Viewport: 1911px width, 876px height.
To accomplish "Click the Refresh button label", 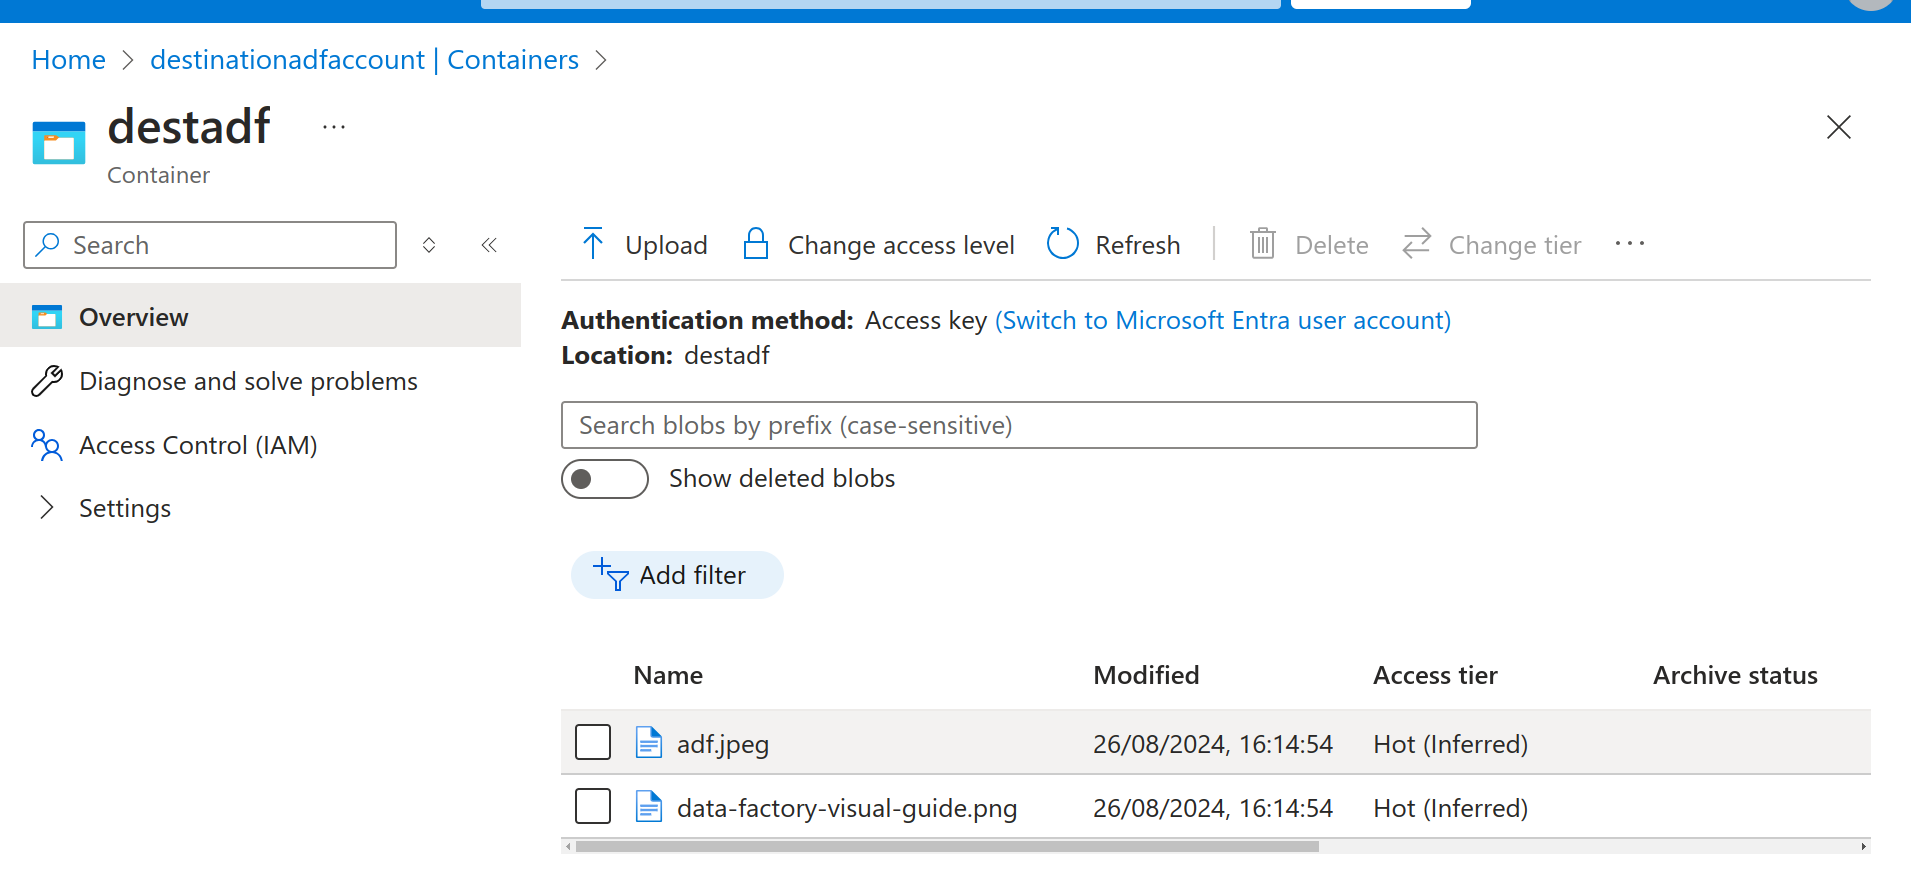I will (x=1138, y=245).
